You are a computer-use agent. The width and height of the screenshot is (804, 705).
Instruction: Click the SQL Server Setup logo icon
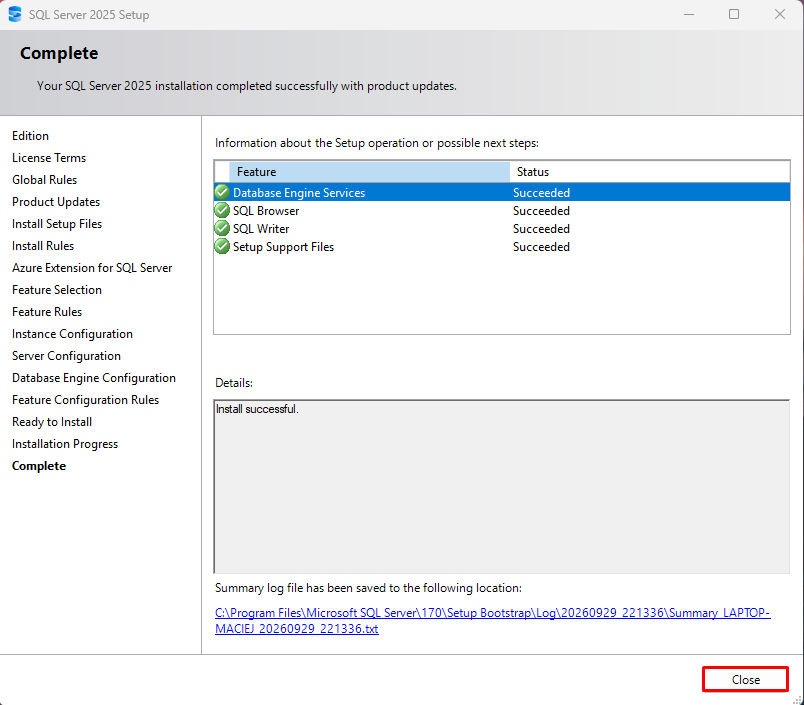(x=15, y=14)
